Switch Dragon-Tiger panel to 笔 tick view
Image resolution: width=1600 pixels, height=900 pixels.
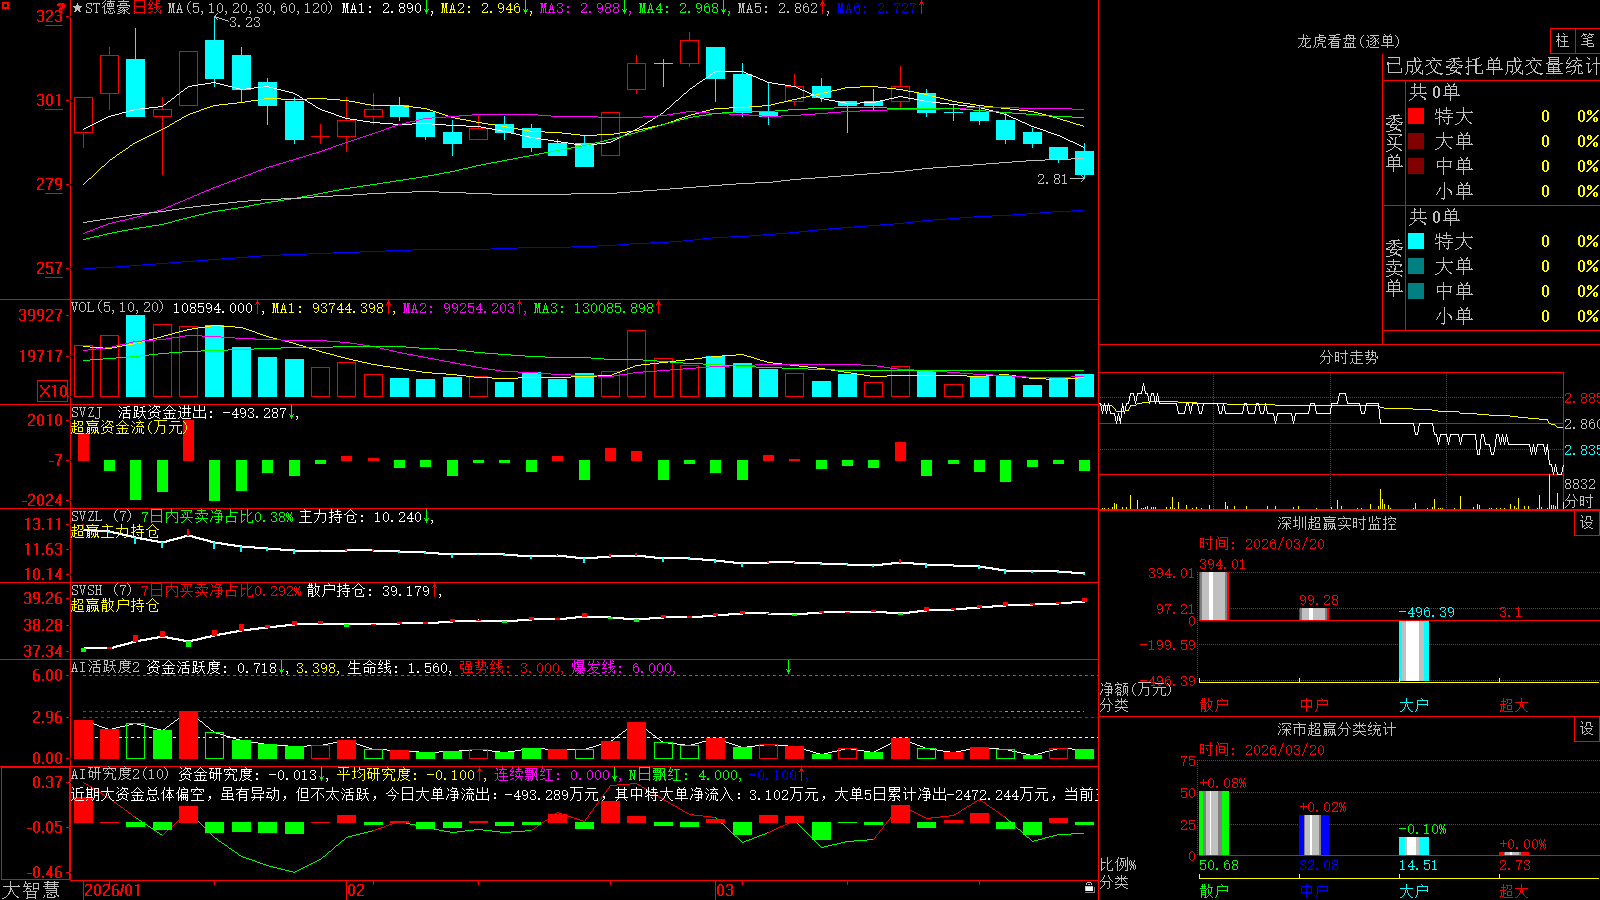(1587, 40)
